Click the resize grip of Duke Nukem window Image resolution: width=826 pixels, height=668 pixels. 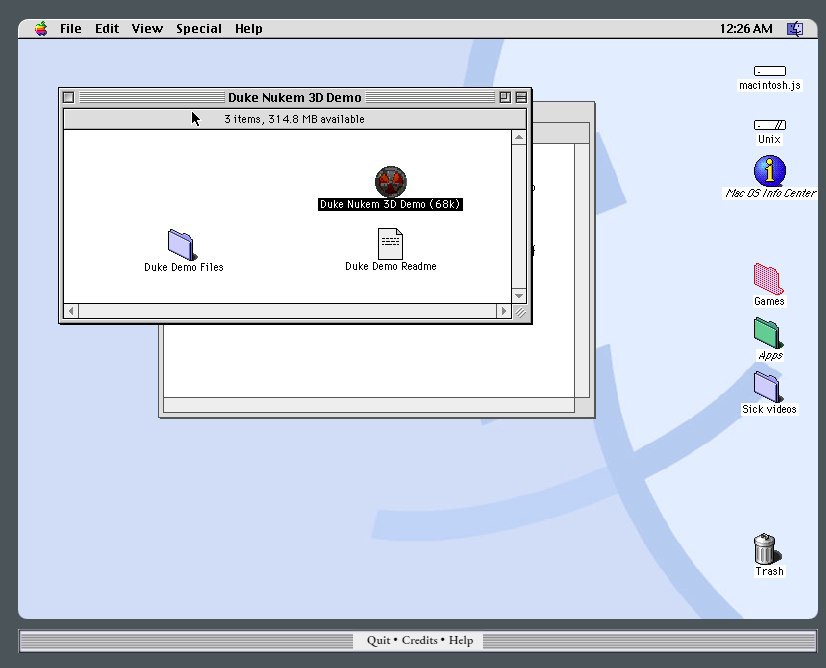pyautogui.click(x=519, y=312)
